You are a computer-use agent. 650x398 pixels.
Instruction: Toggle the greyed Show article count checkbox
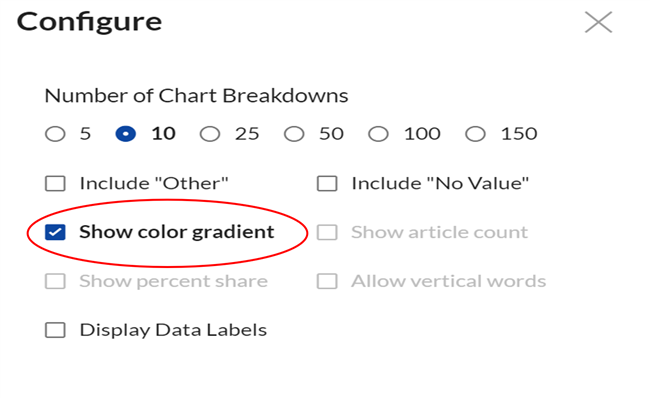[327, 232]
